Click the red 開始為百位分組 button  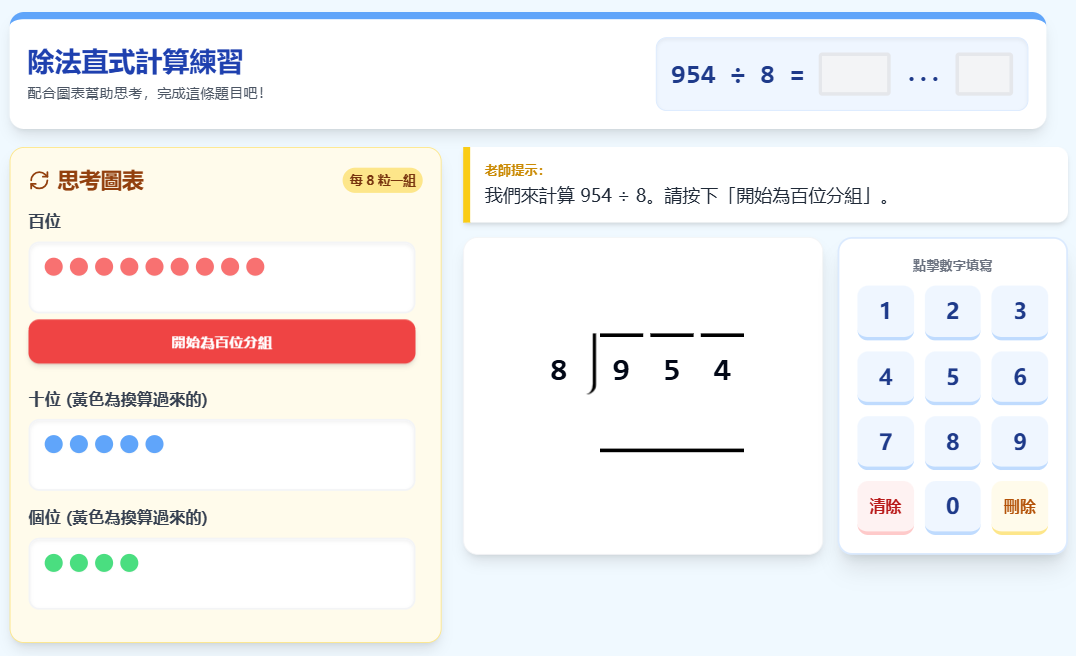point(222,342)
